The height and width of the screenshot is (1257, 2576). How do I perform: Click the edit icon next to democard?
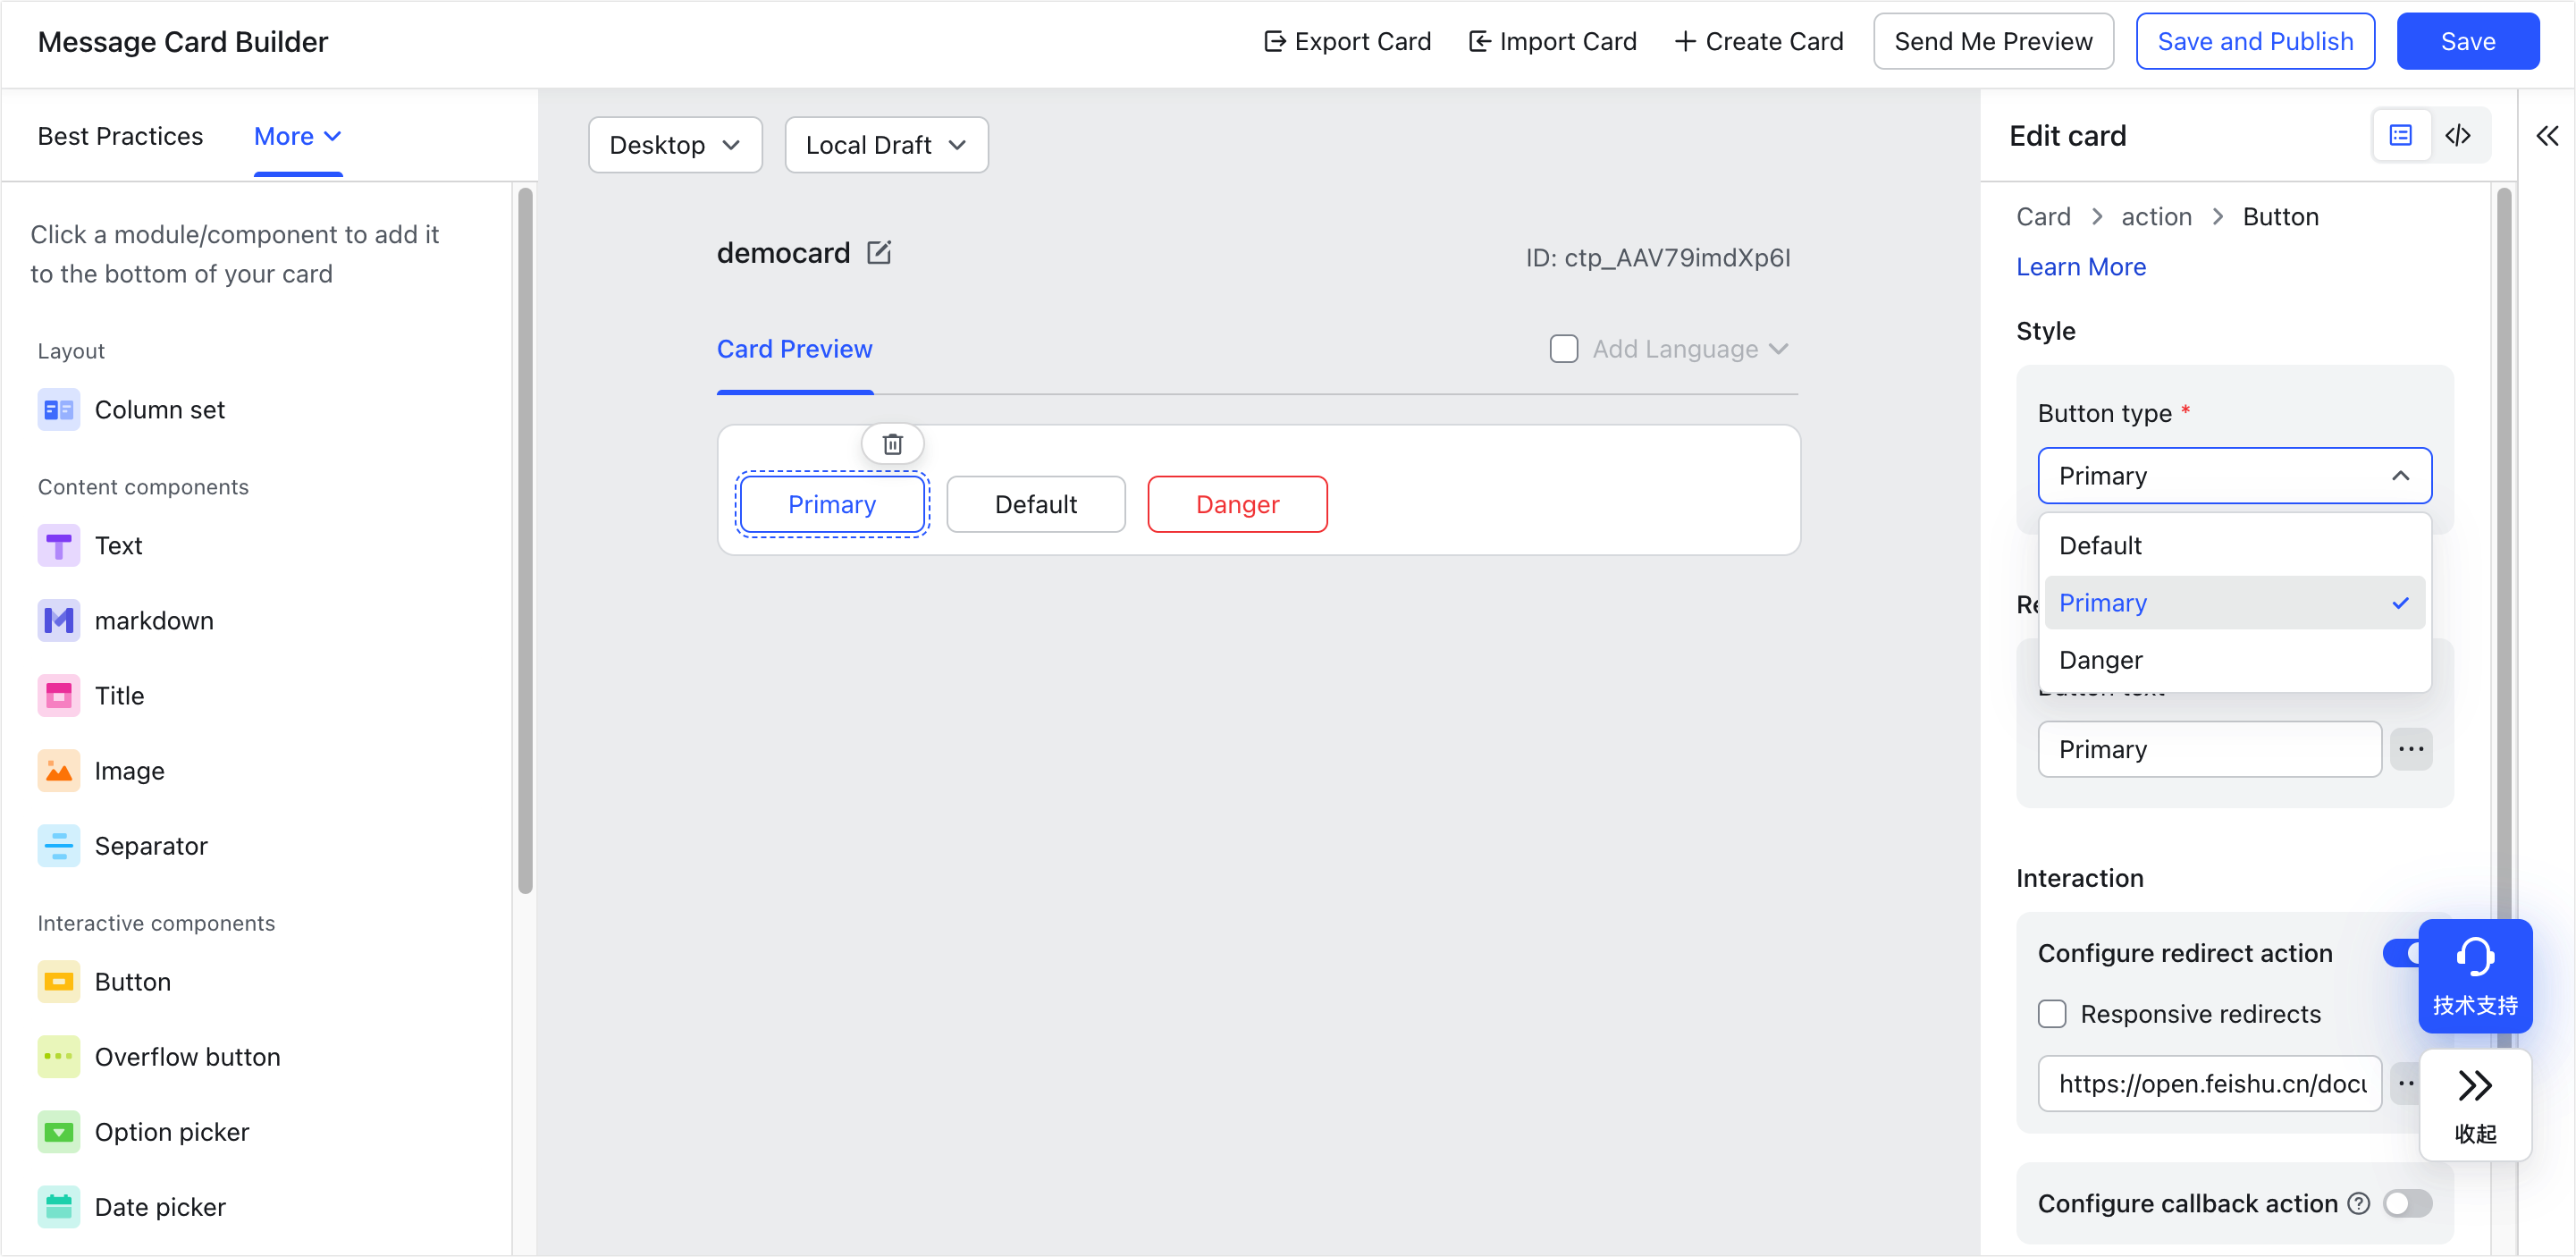click(879, 252)
